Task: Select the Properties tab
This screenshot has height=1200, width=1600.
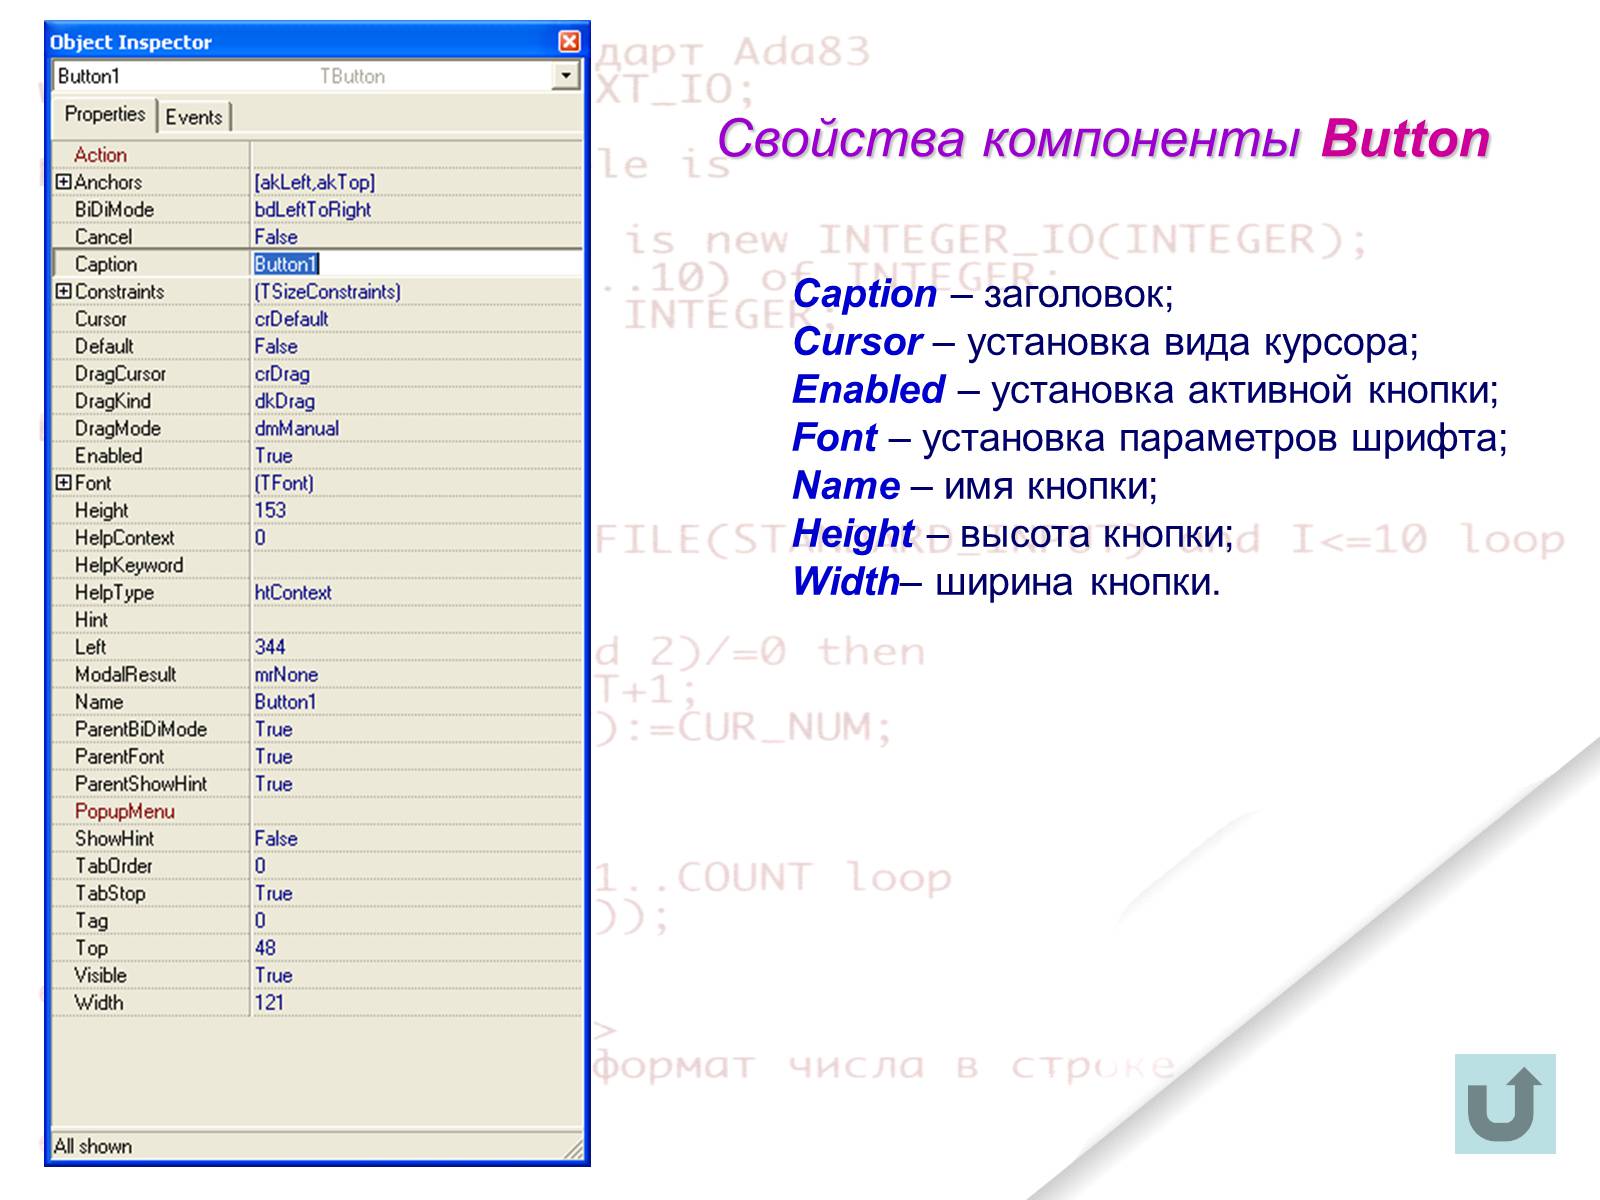Action: 105,114
